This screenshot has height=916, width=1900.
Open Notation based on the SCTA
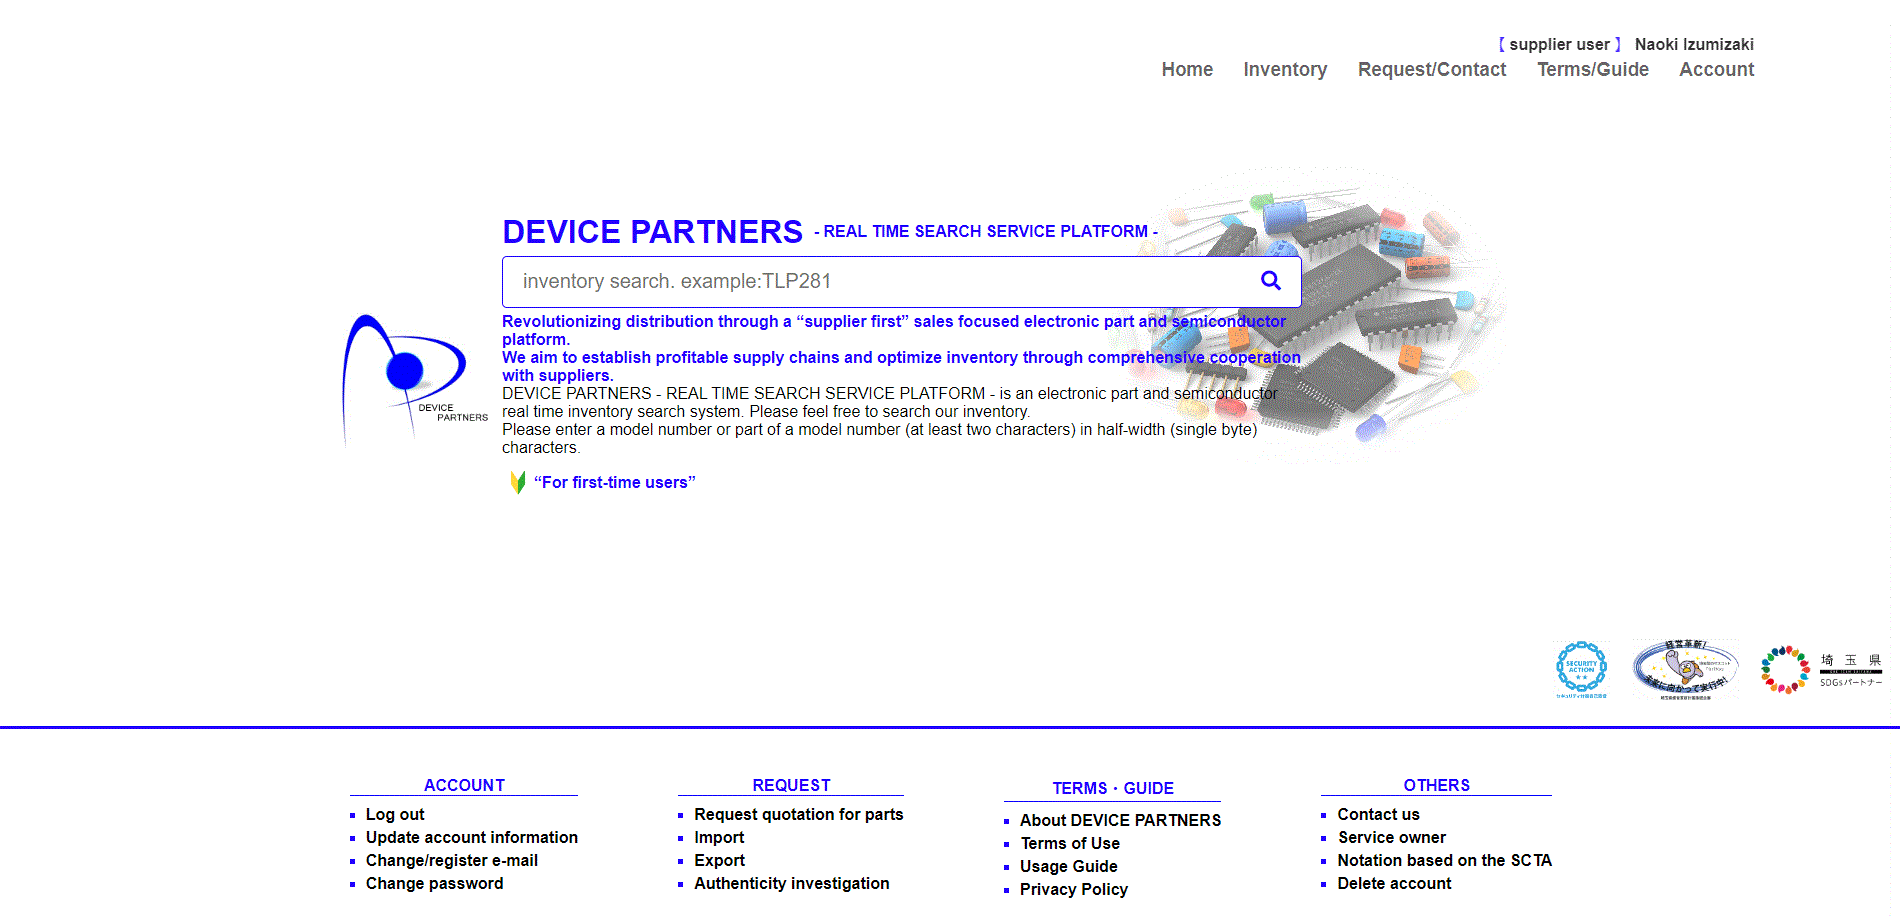tap(1445, 860)
